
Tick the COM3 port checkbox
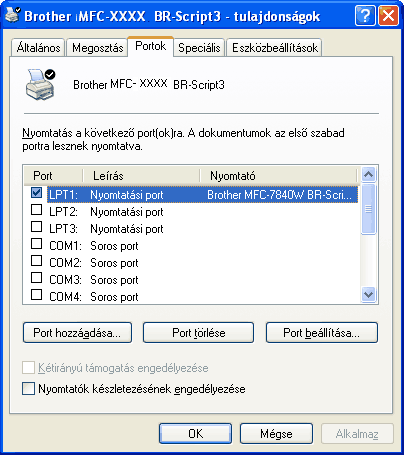tap(36, 278)
